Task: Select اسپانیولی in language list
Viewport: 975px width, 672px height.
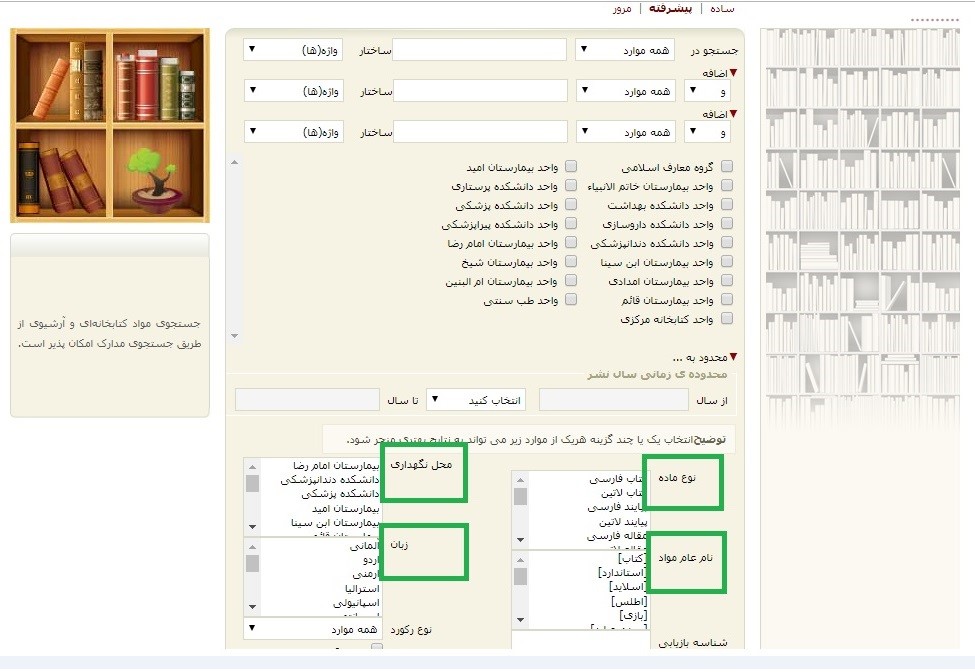Action: coord(356,602)
